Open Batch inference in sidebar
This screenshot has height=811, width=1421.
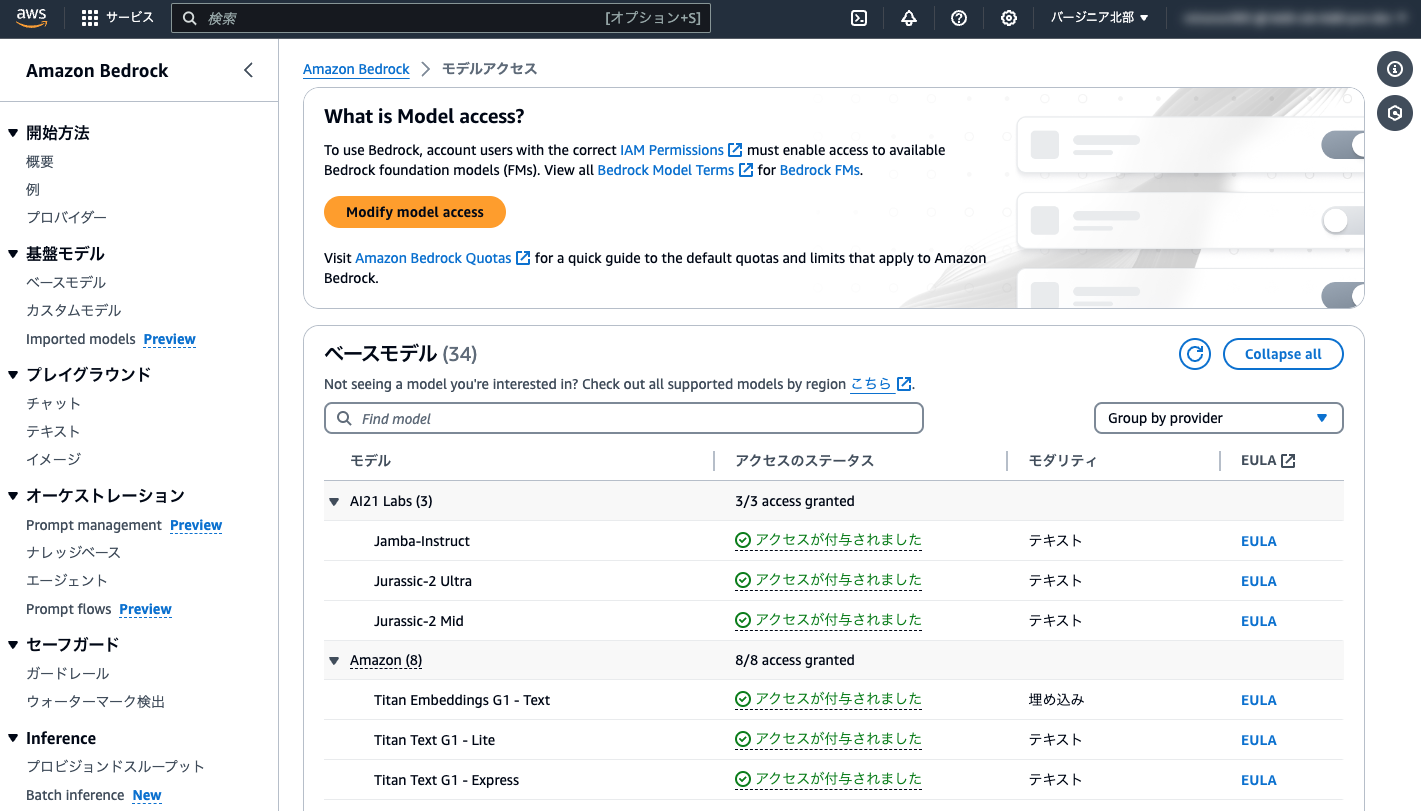[x=75, y=795]
